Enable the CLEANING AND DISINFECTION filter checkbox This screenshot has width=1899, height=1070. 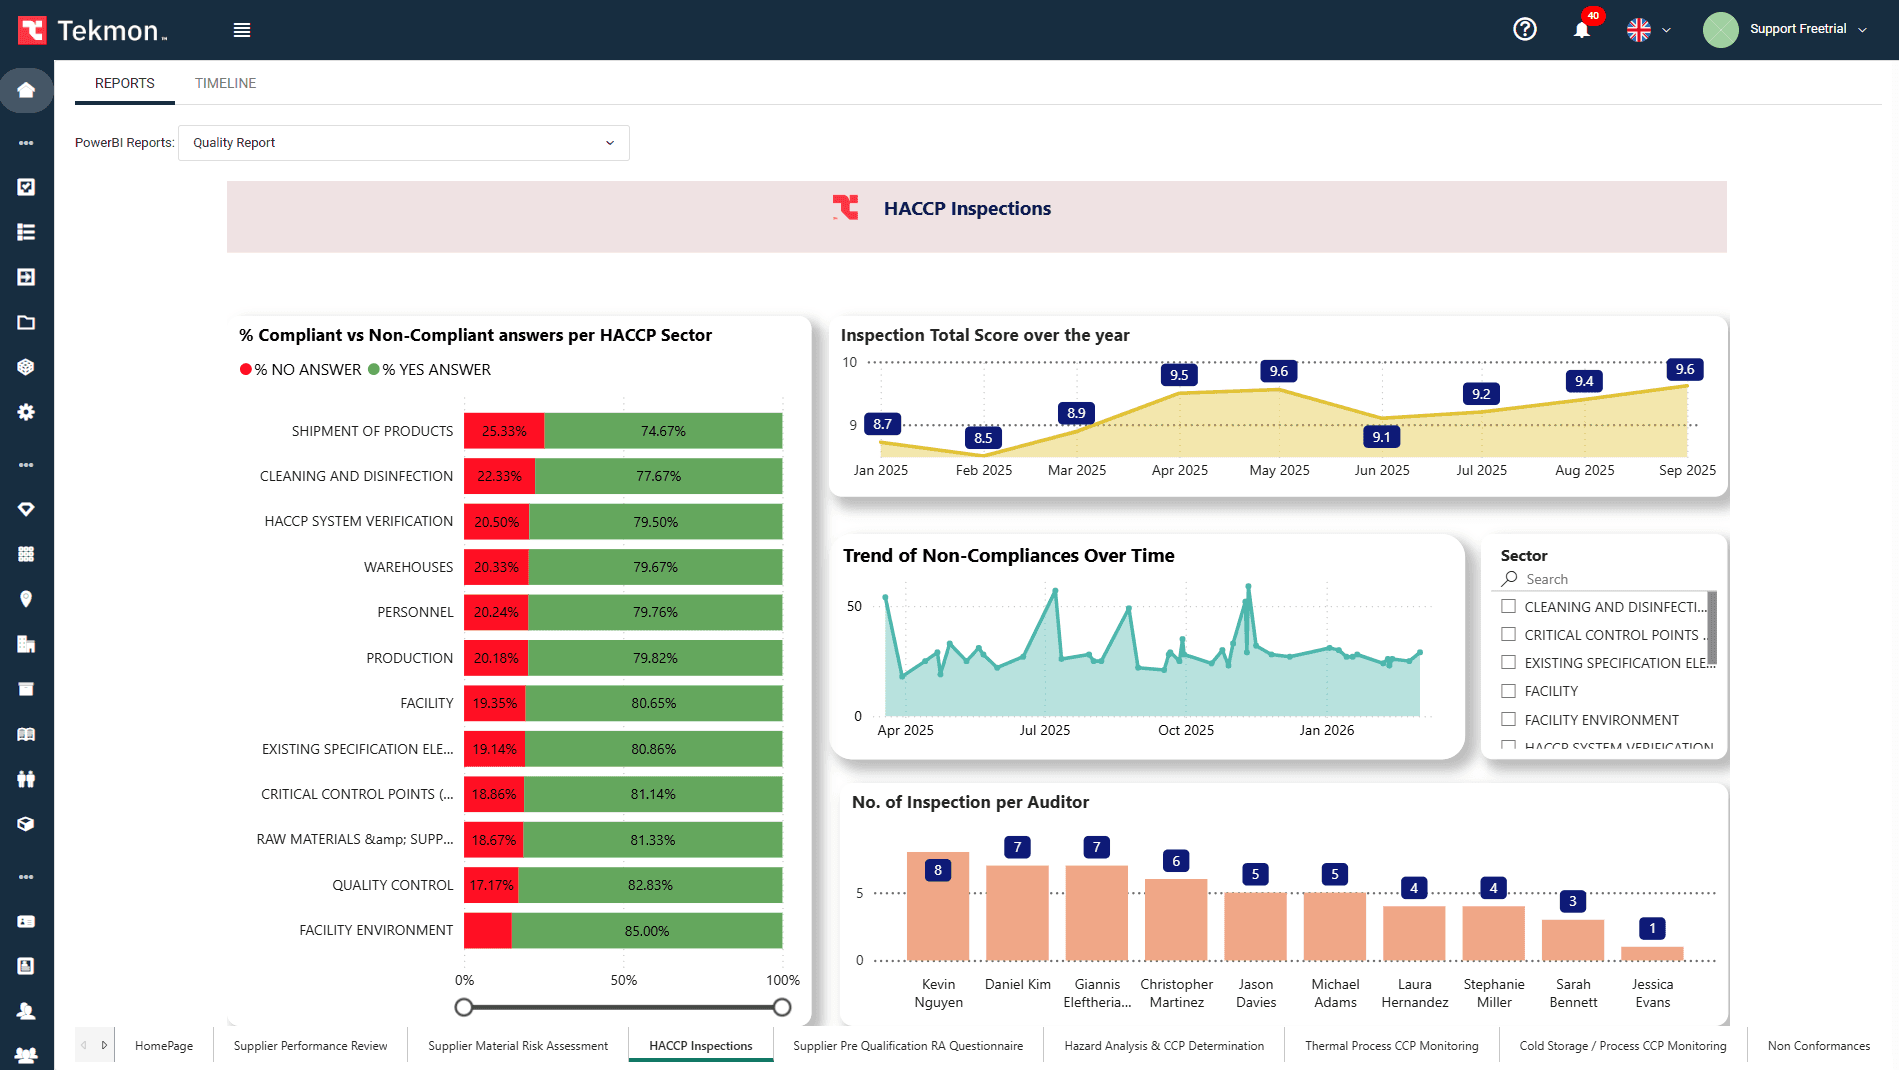1508,606
